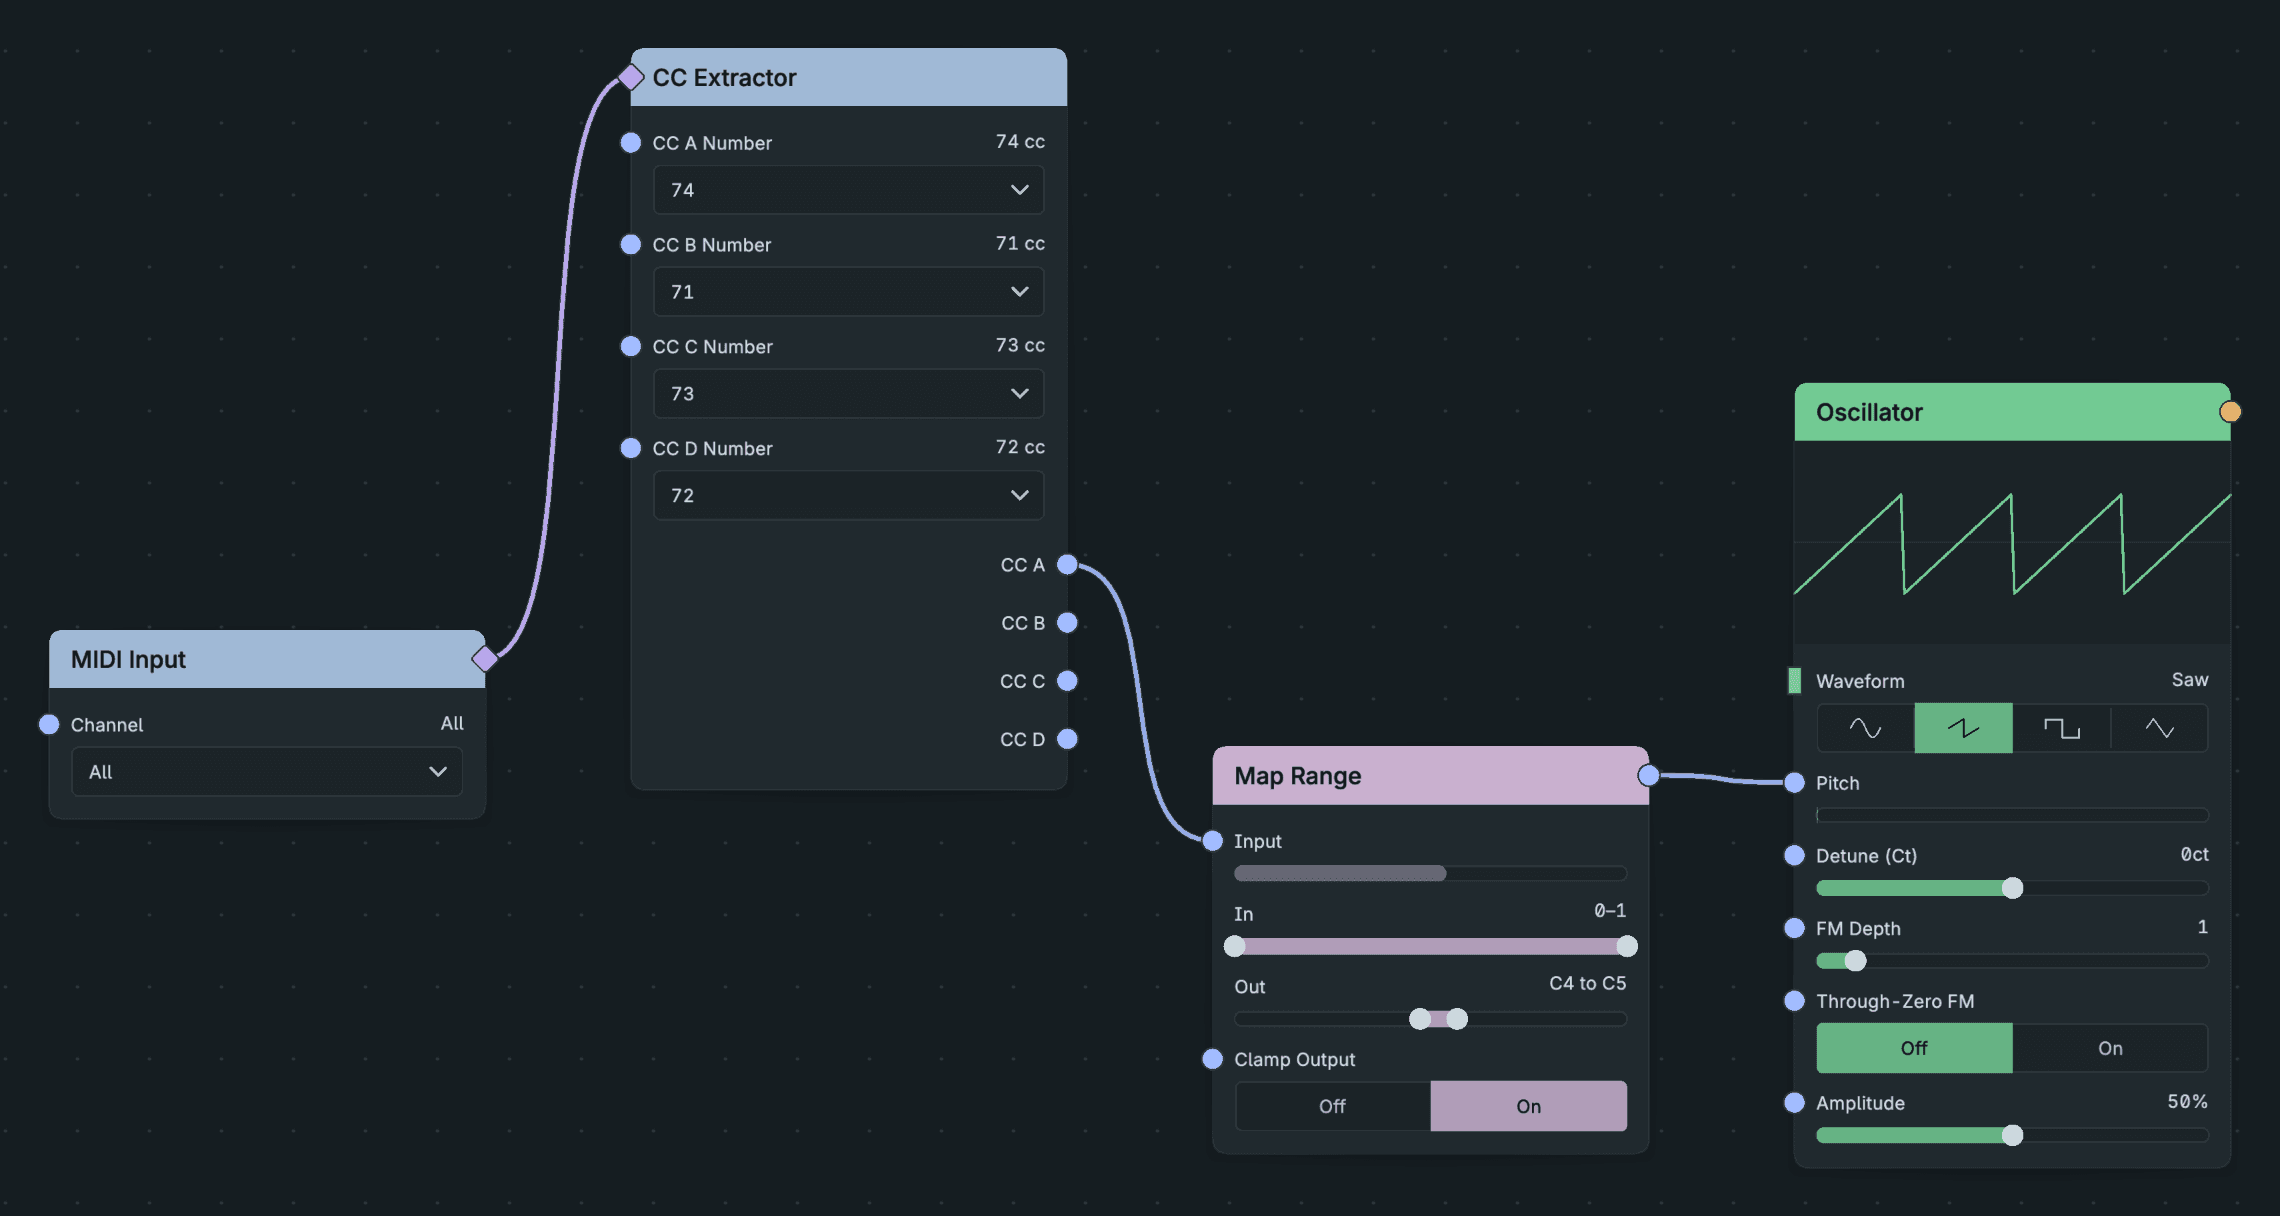Select the Map Range node title bar
This screenshot has height=1216, width=2280.
click(x=1430, y=775)
